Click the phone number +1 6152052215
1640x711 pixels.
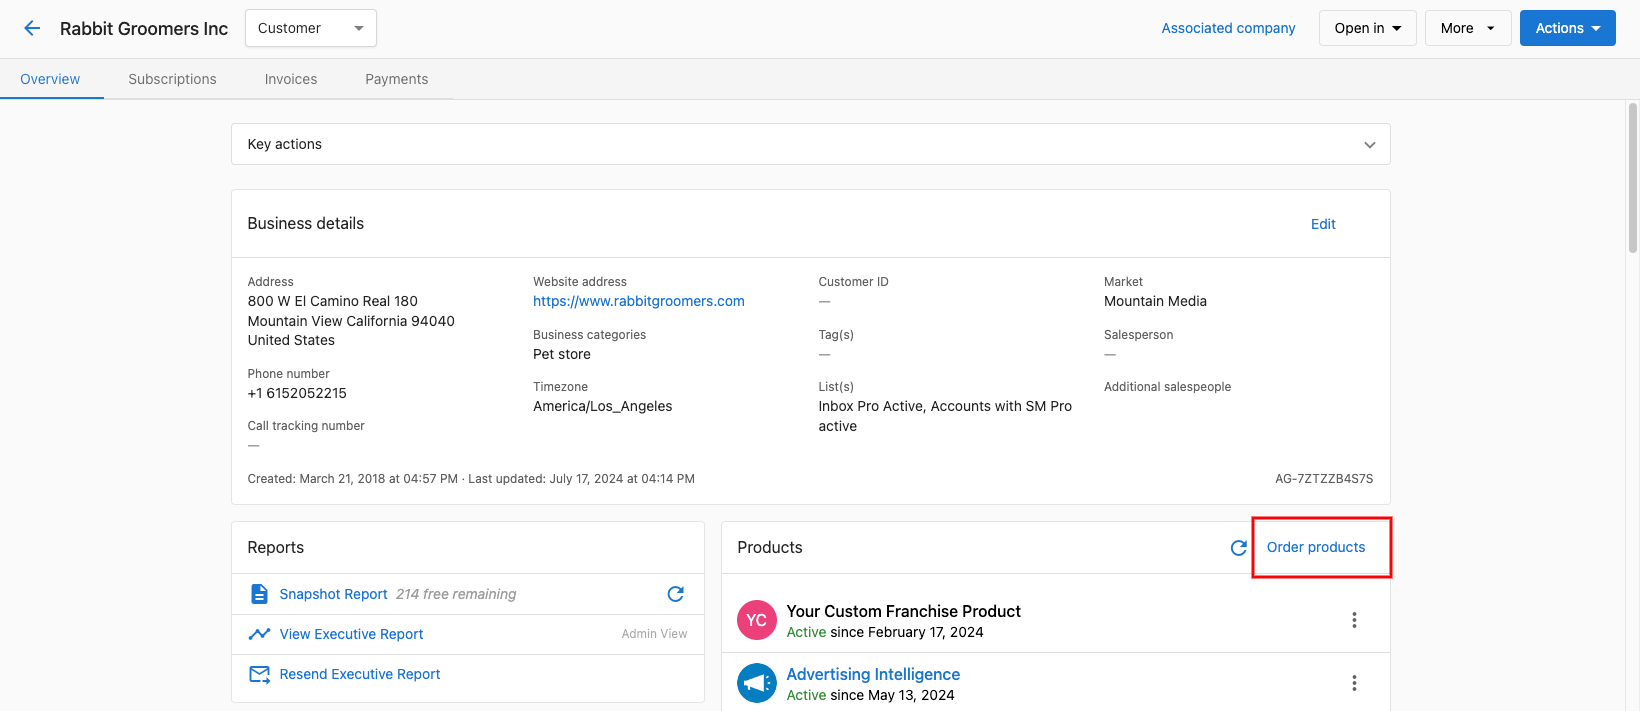pyautogui.click(x=297, y=393)
